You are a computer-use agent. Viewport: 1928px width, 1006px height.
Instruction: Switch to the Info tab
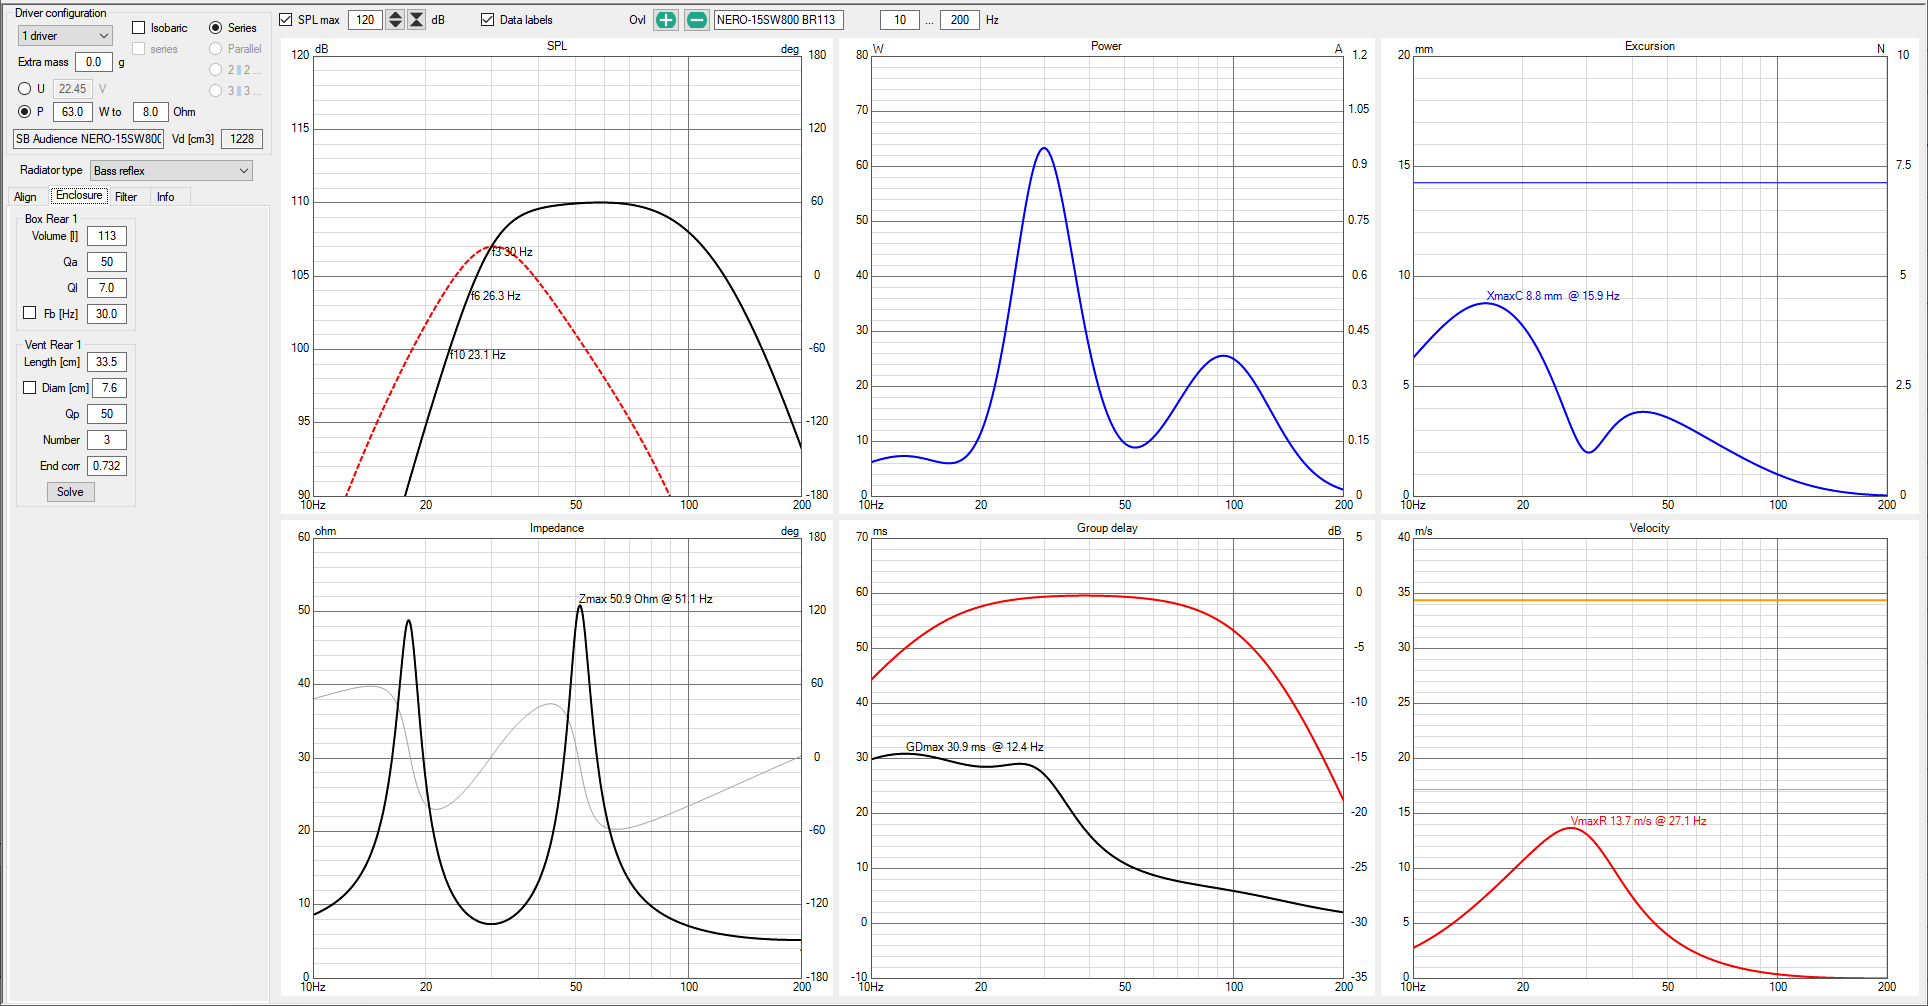coord(166,197)
